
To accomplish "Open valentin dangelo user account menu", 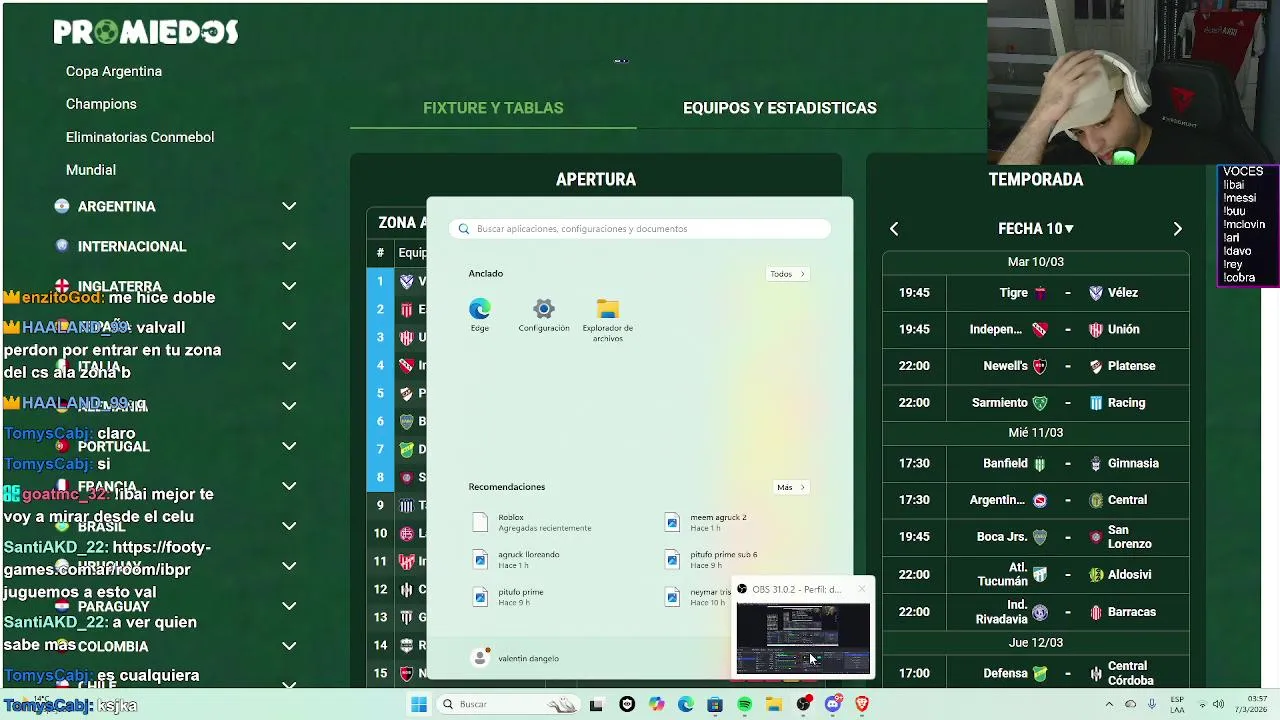I will tap(516, 658).
